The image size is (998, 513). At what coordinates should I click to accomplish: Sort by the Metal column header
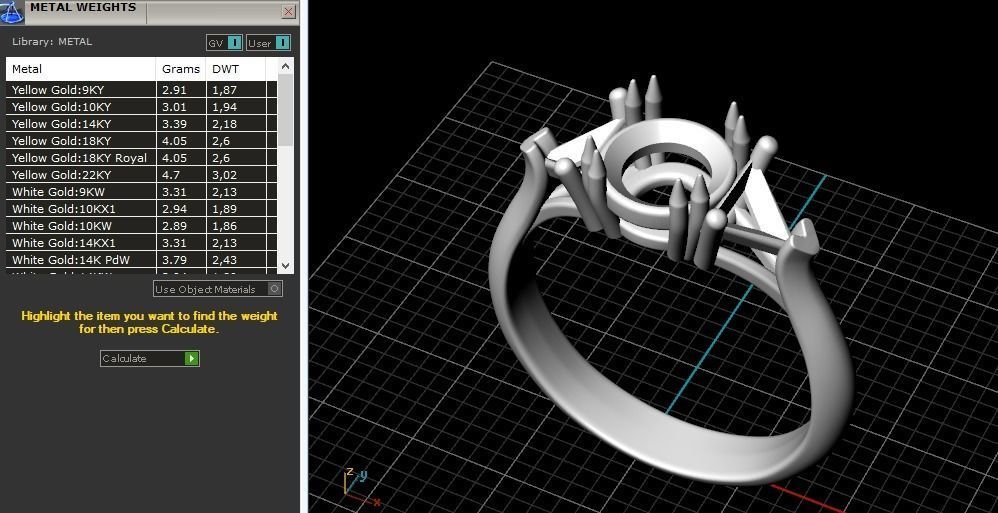(81, 69)
